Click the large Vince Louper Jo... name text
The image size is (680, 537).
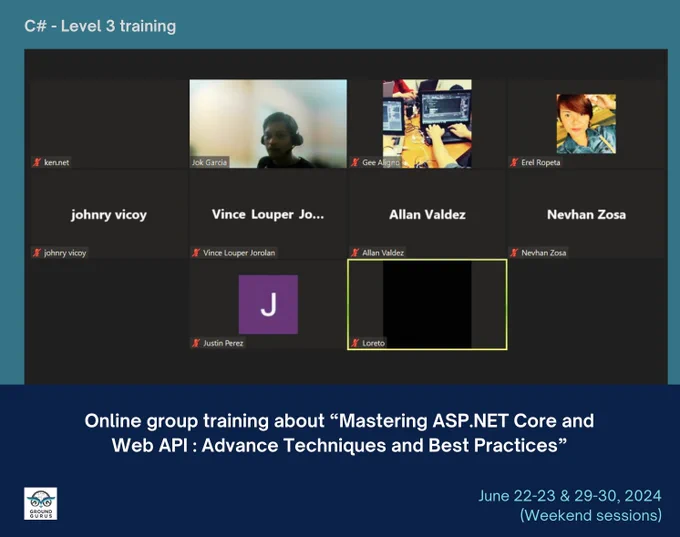click(268, 214)
